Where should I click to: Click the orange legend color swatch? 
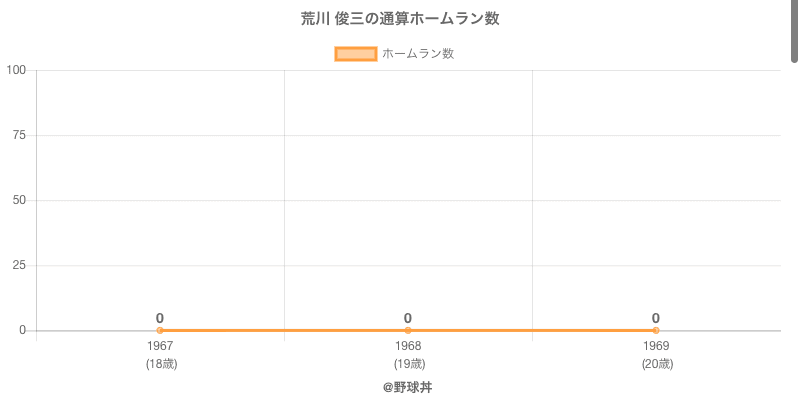point(355,54)
